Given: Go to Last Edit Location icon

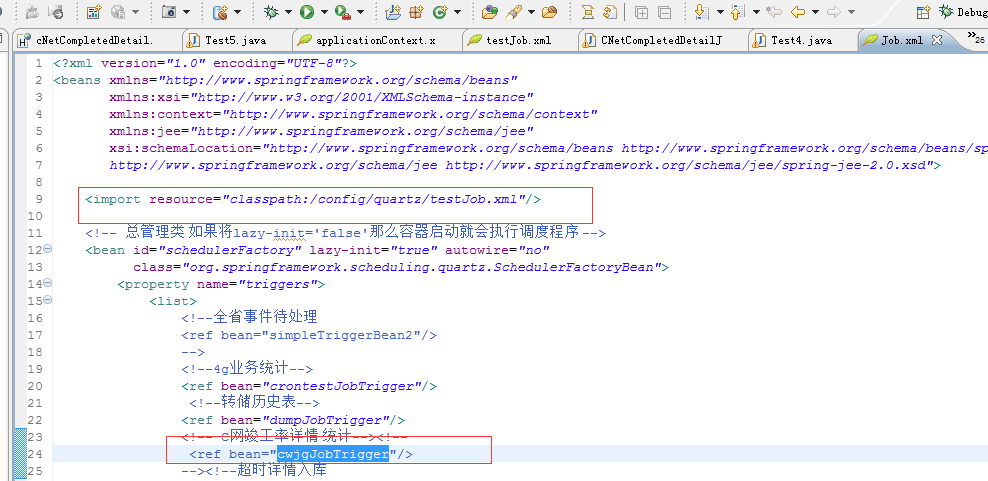Looking at the screenshot, I should point(773,11).
